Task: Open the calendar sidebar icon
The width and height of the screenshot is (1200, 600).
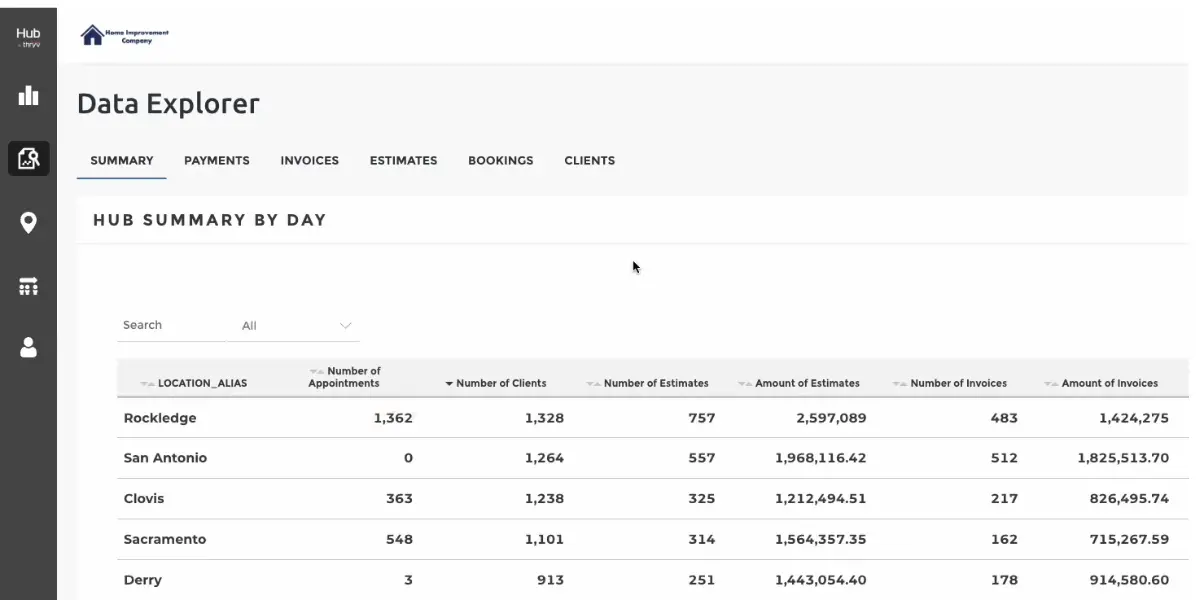Action: pos(28,286)
